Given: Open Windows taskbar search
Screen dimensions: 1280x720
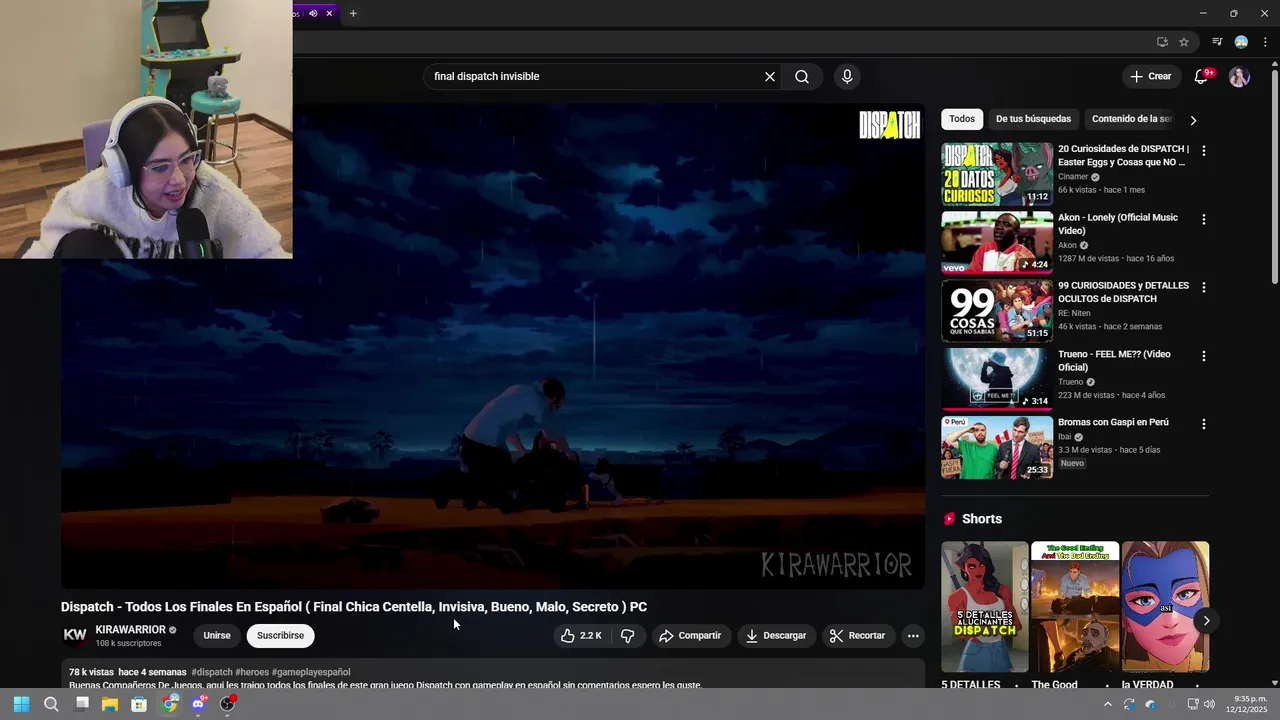Looking at the screenshot, I should 51,704.
